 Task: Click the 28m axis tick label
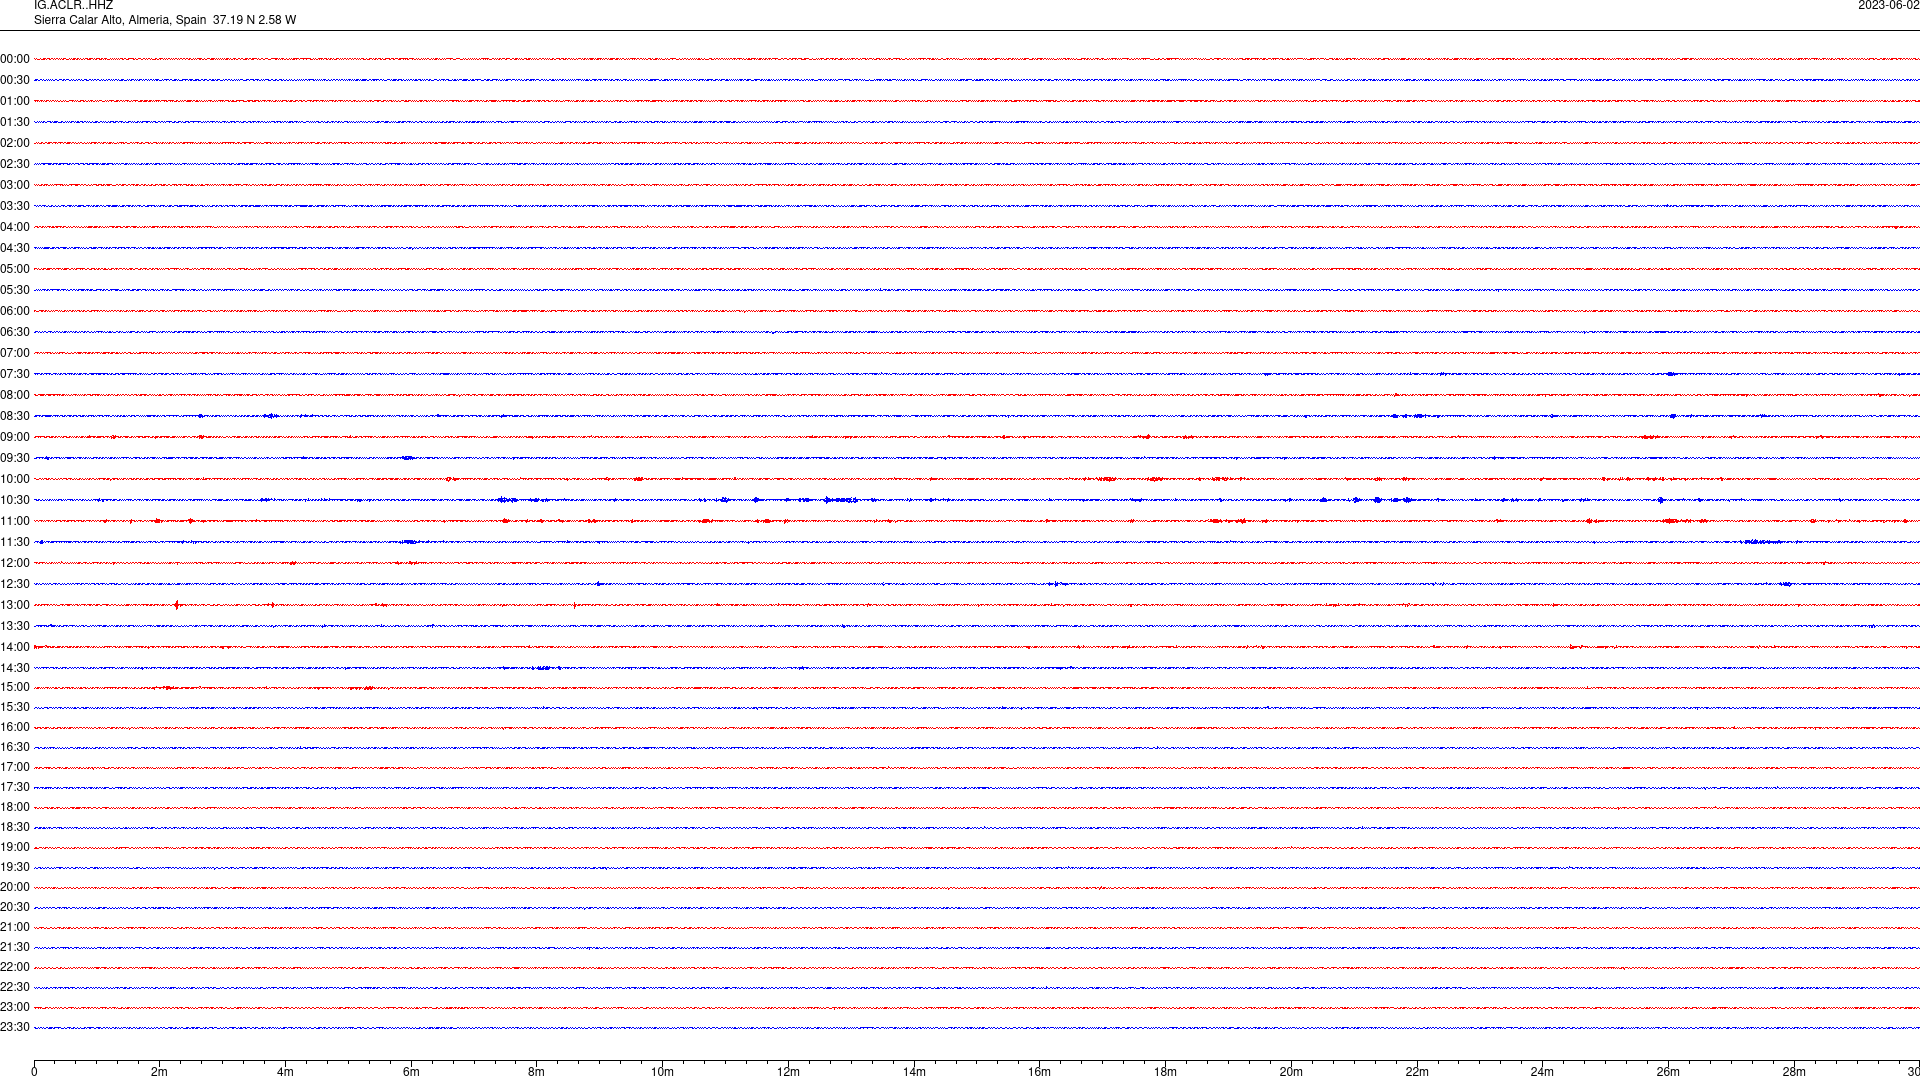coord(1794,1072)
